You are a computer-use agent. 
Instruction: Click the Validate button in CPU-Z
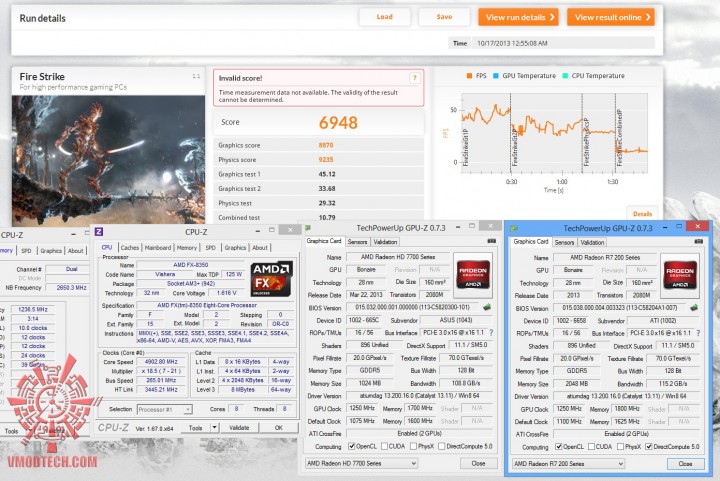coord(239,428)
